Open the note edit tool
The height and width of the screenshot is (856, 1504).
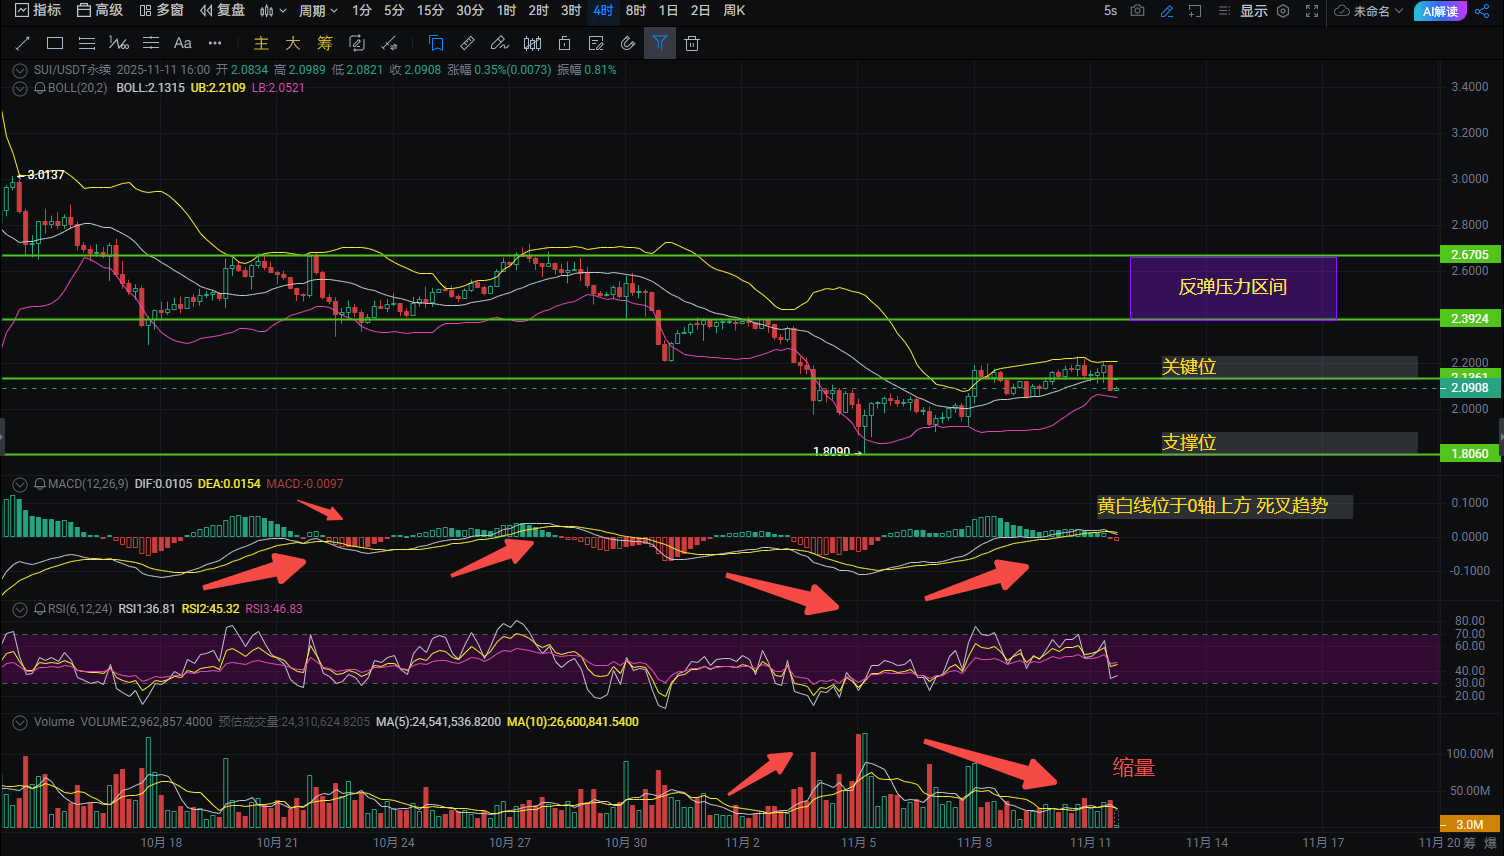pos(597,43)
